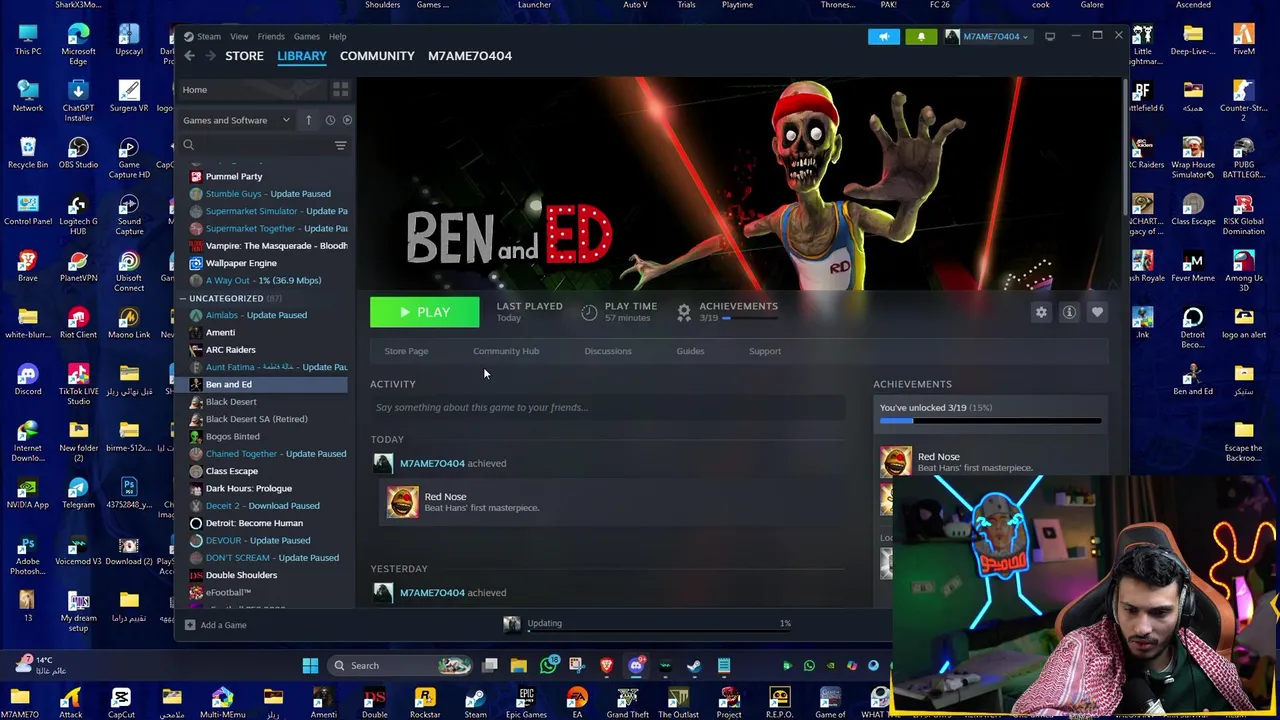Click the plus icon beside Add a Game
The width and height of the screenshot is (1280, 720).
[190, 625]
